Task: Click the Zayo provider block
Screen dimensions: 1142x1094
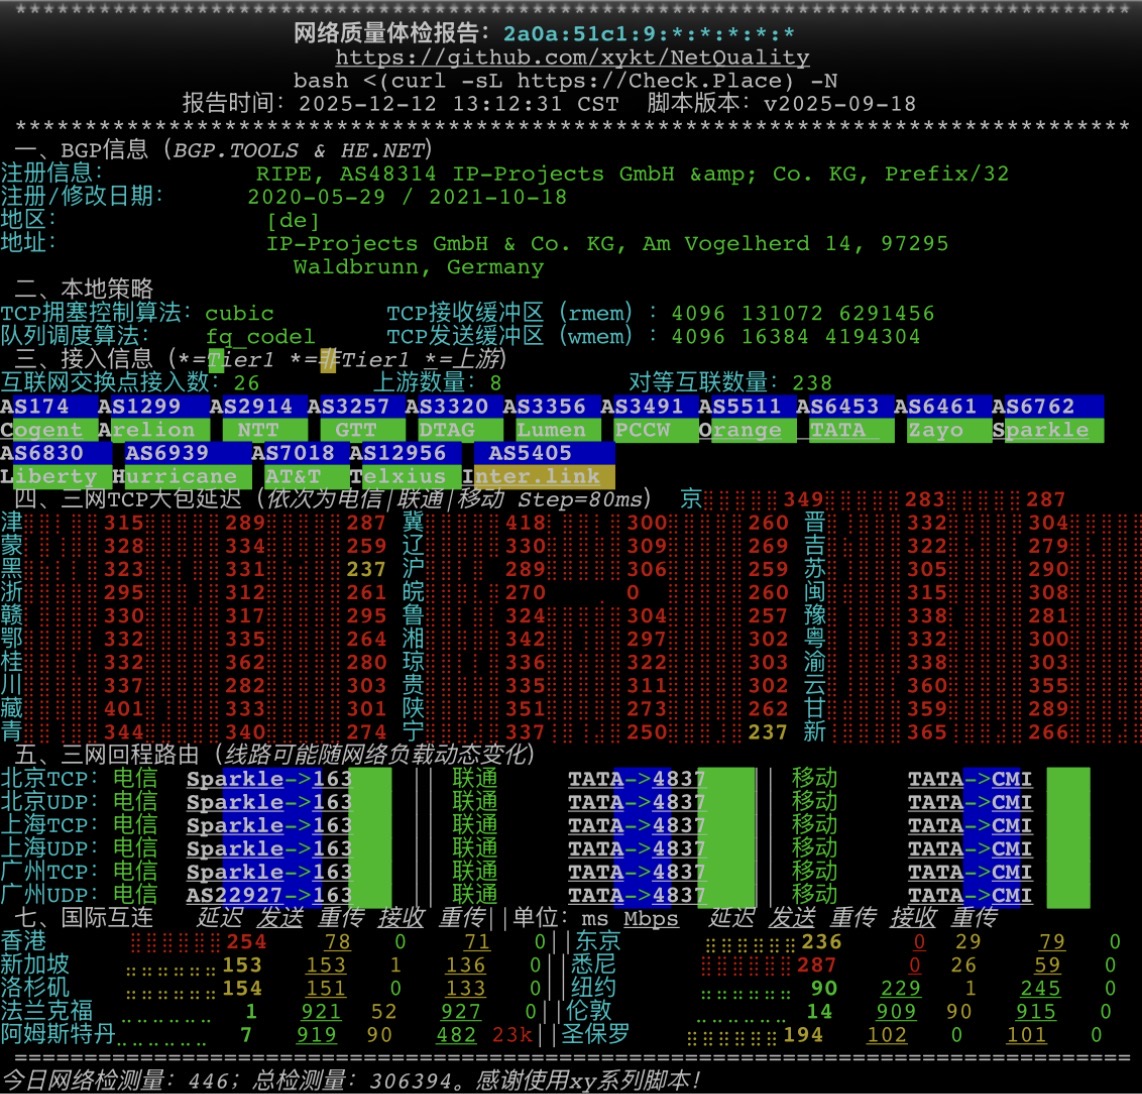Action: [936, 430]
